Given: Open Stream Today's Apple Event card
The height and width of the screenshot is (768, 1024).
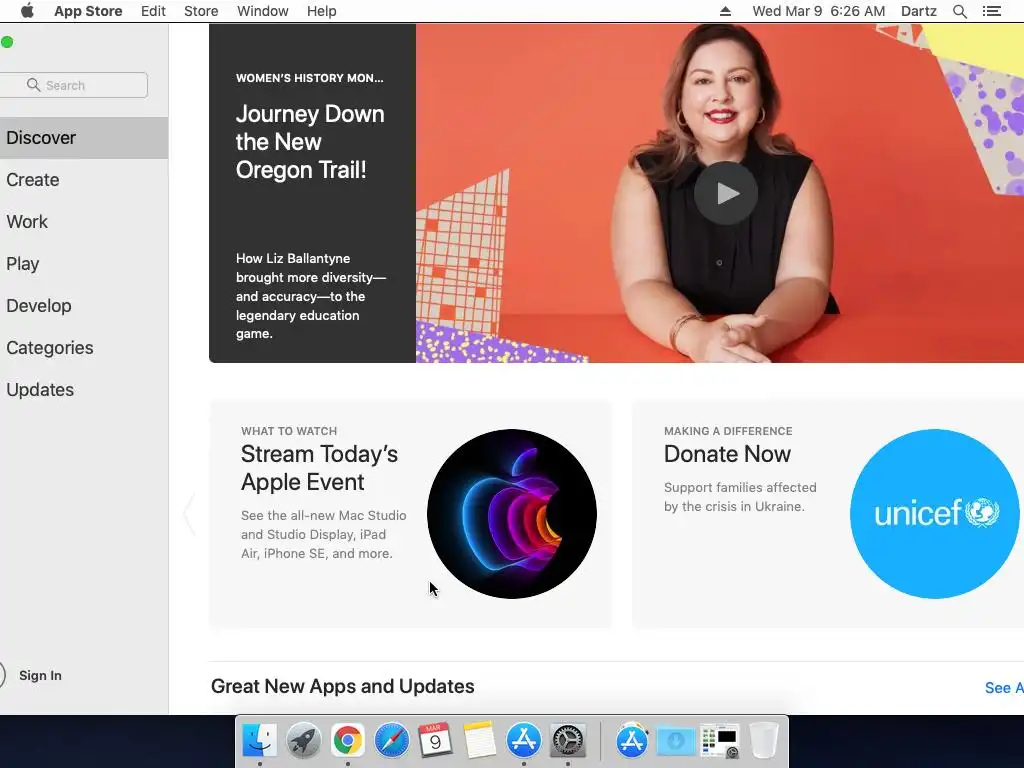Looking at the screenshot, I should point(411,514).
